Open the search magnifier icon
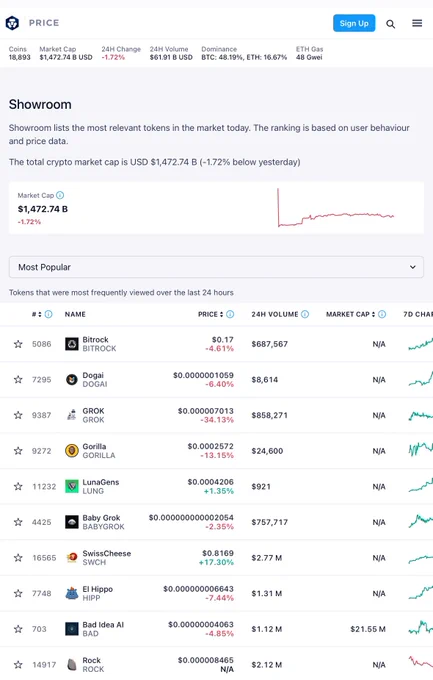 pyautogui.click(x=390, y=24)
